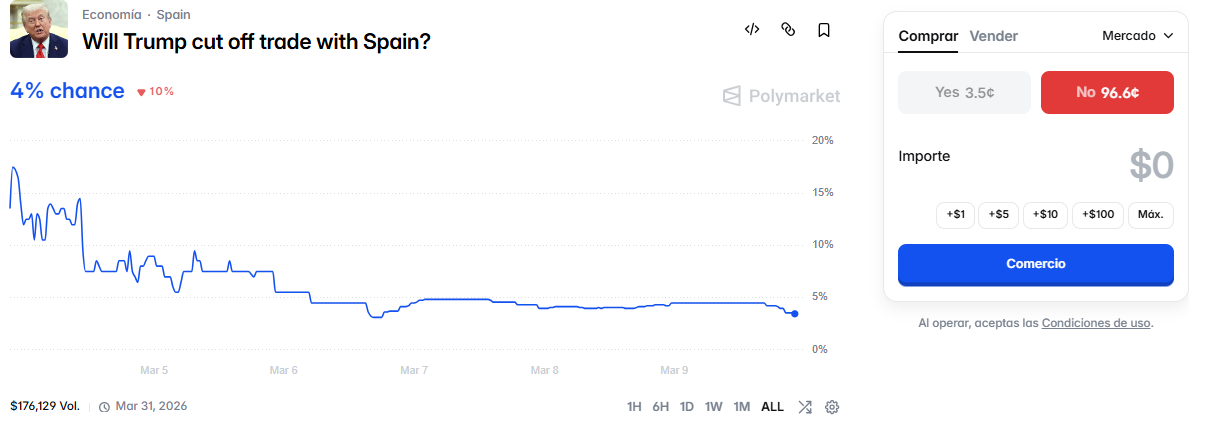The image size is (1230, 427).
Task: Switch chart range to ALL
Action: pyautogui.click(x=772, y=407)
